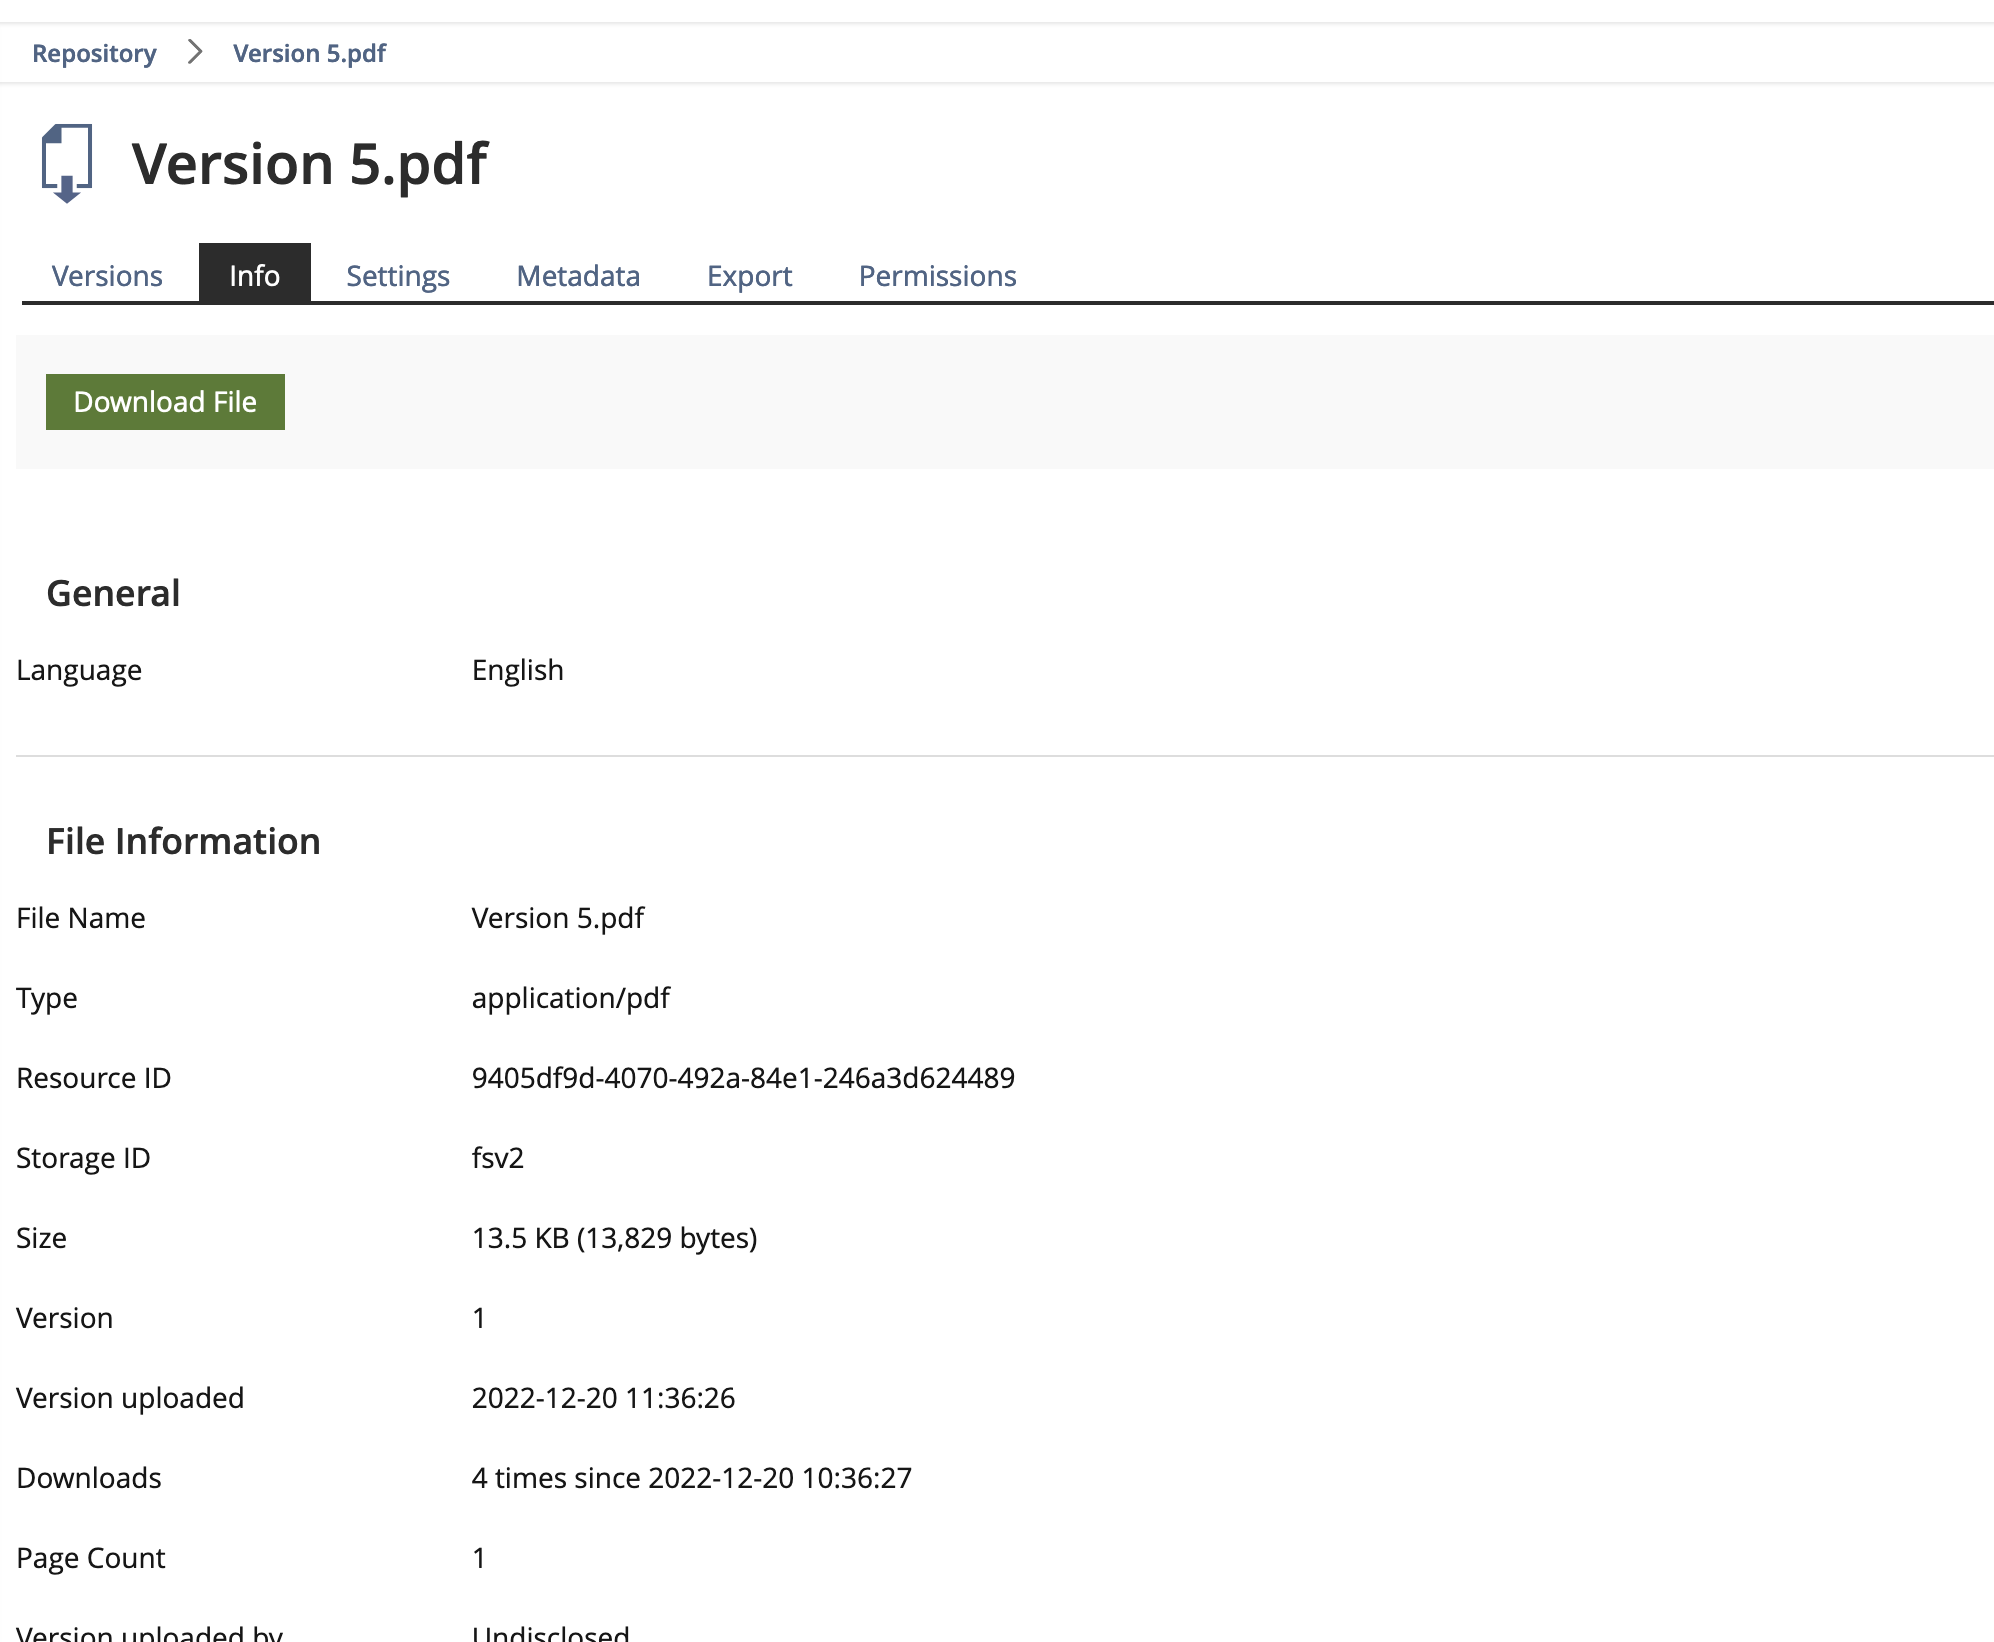The width and height of the screenshot is (1994, 1642).
Task: Click the Version 5.pdf page title
Action: 310,164
